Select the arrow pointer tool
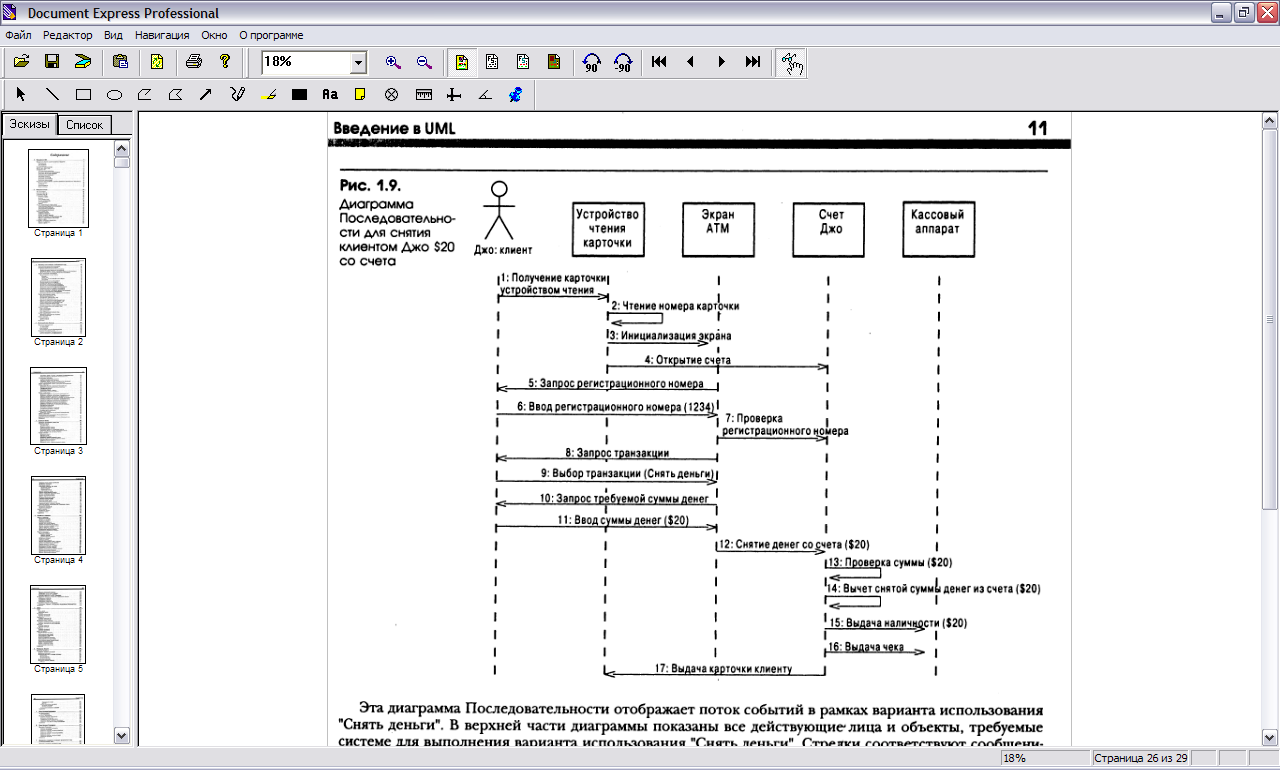 [21, 95]
